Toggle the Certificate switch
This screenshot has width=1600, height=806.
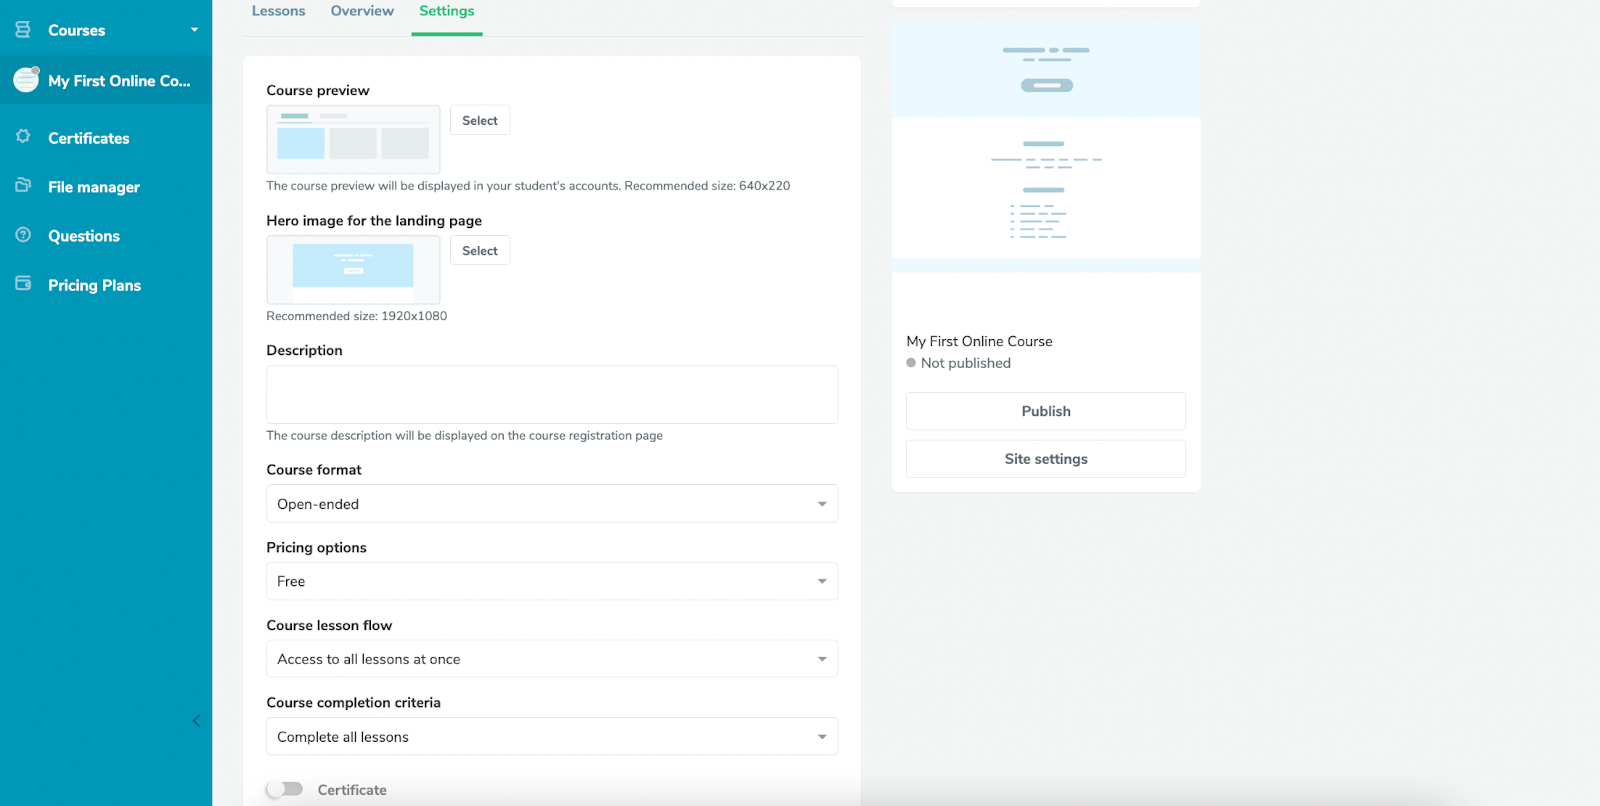pyautogui.click(x=285, y=789)
